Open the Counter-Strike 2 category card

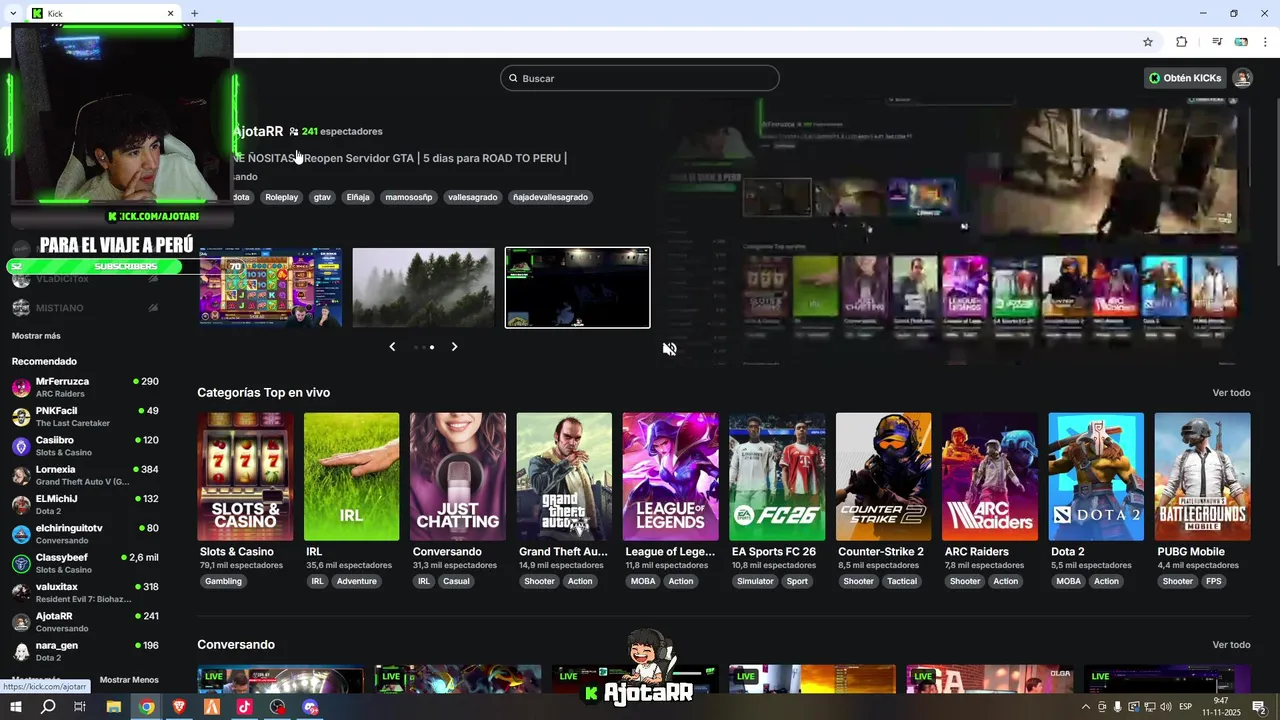click(883, 477)
